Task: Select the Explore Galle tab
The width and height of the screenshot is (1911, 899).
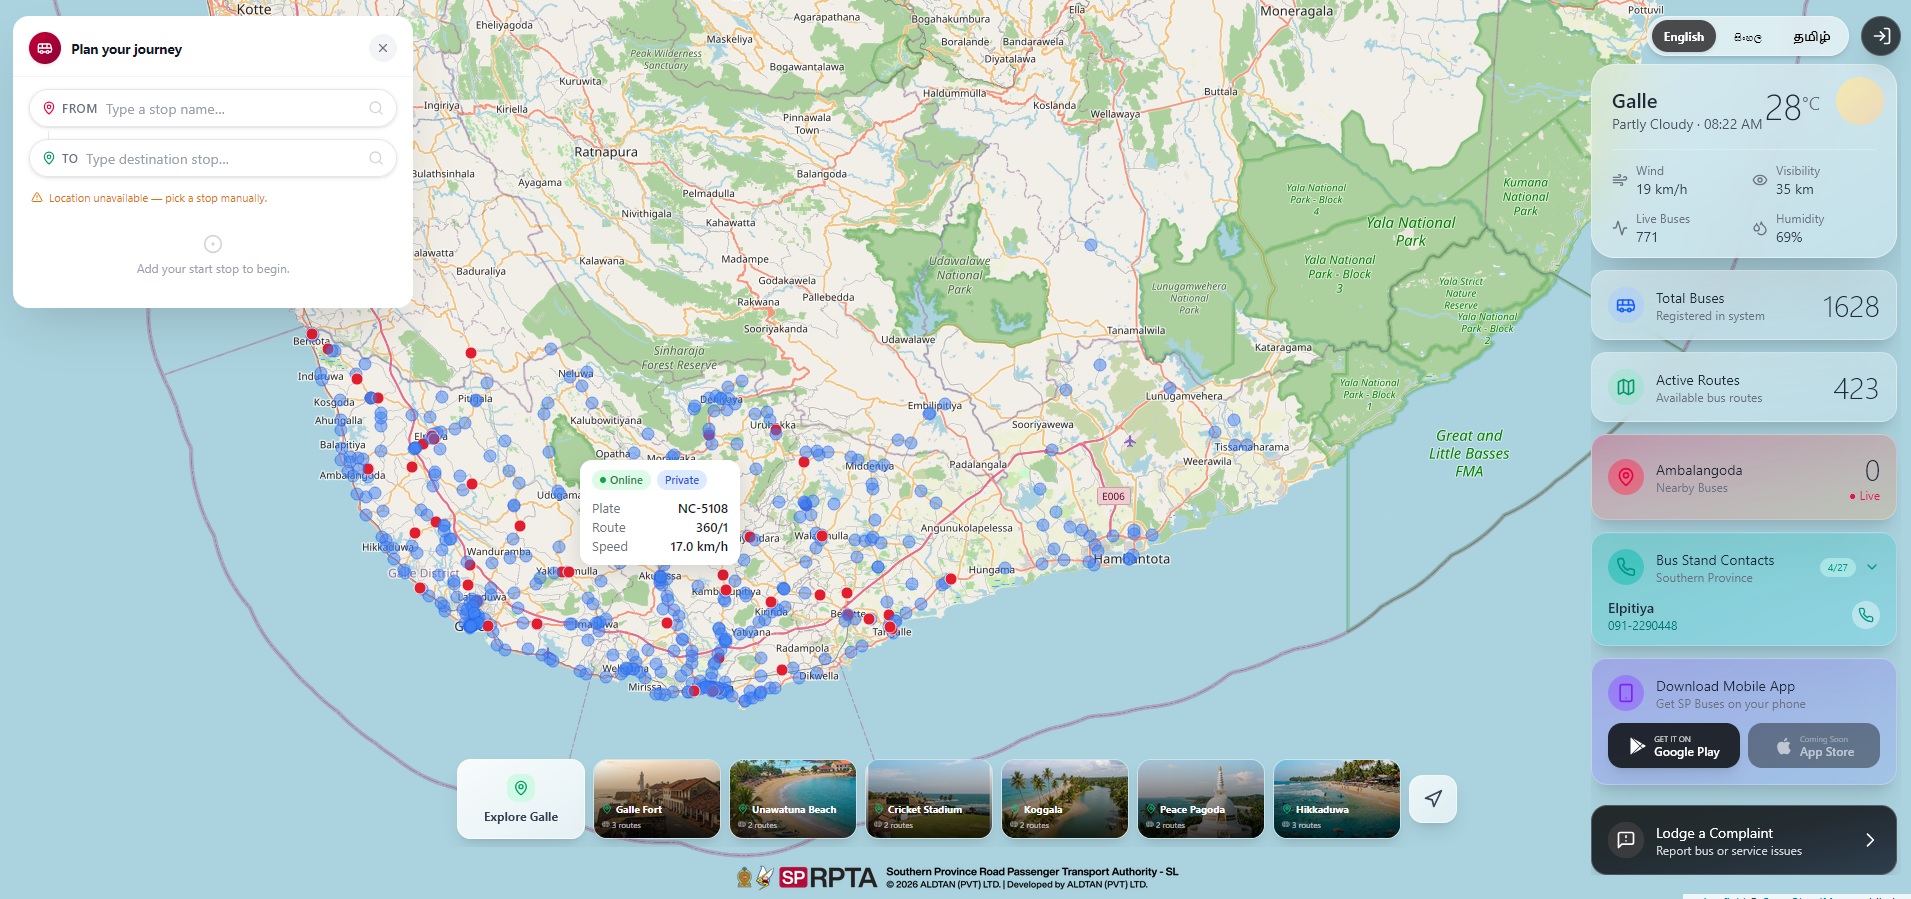Action: tap(521, 799)
